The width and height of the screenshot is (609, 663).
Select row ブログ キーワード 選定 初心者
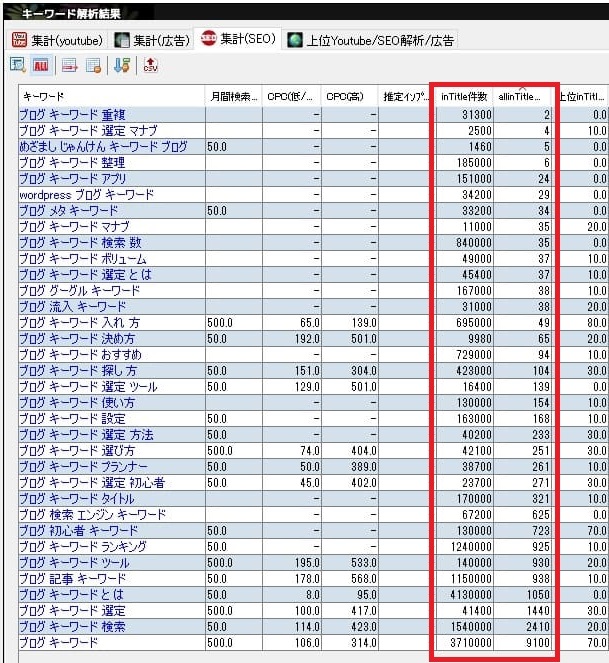point(313,483)
